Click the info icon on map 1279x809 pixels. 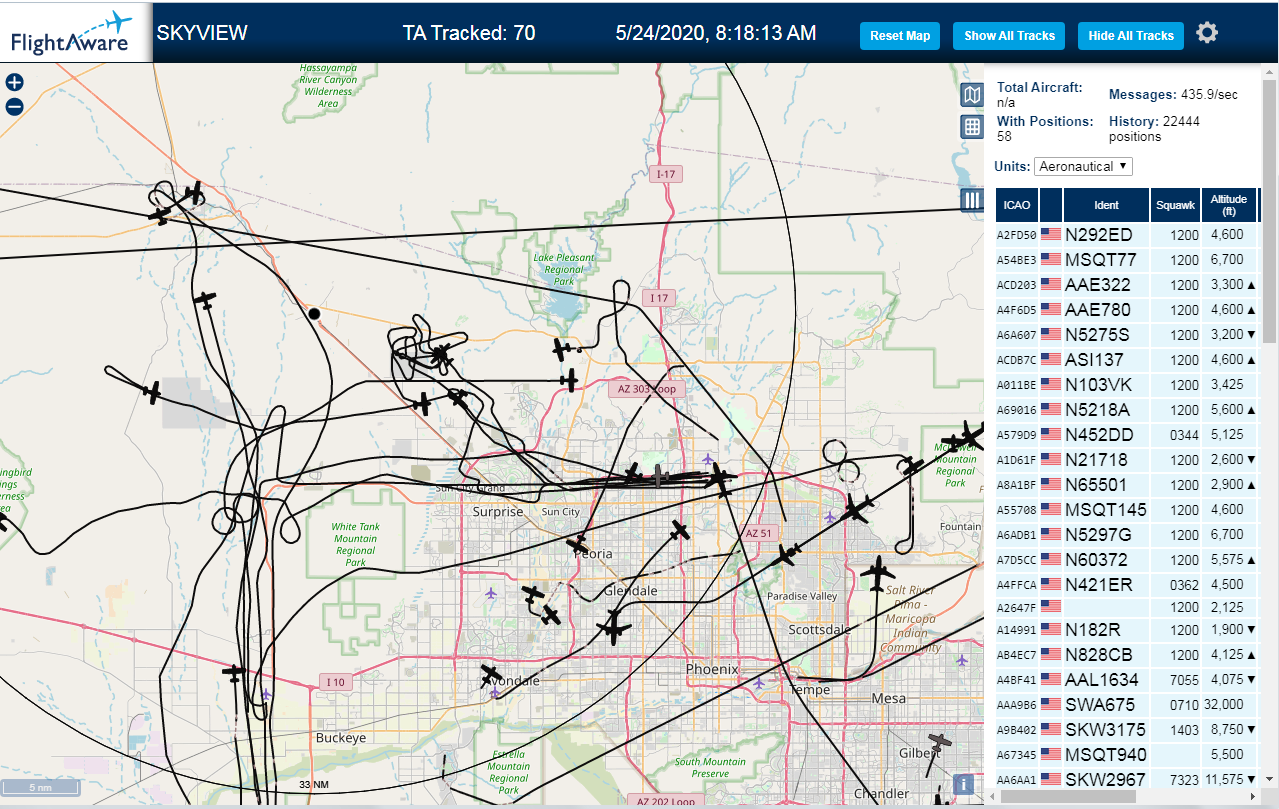[964, 785]
